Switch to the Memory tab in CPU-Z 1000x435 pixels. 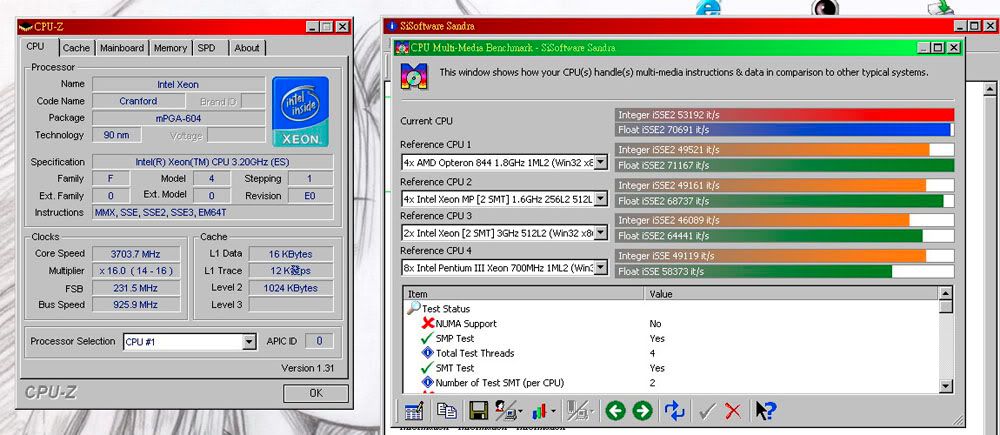pyautogui.click(x=170, y=48)
